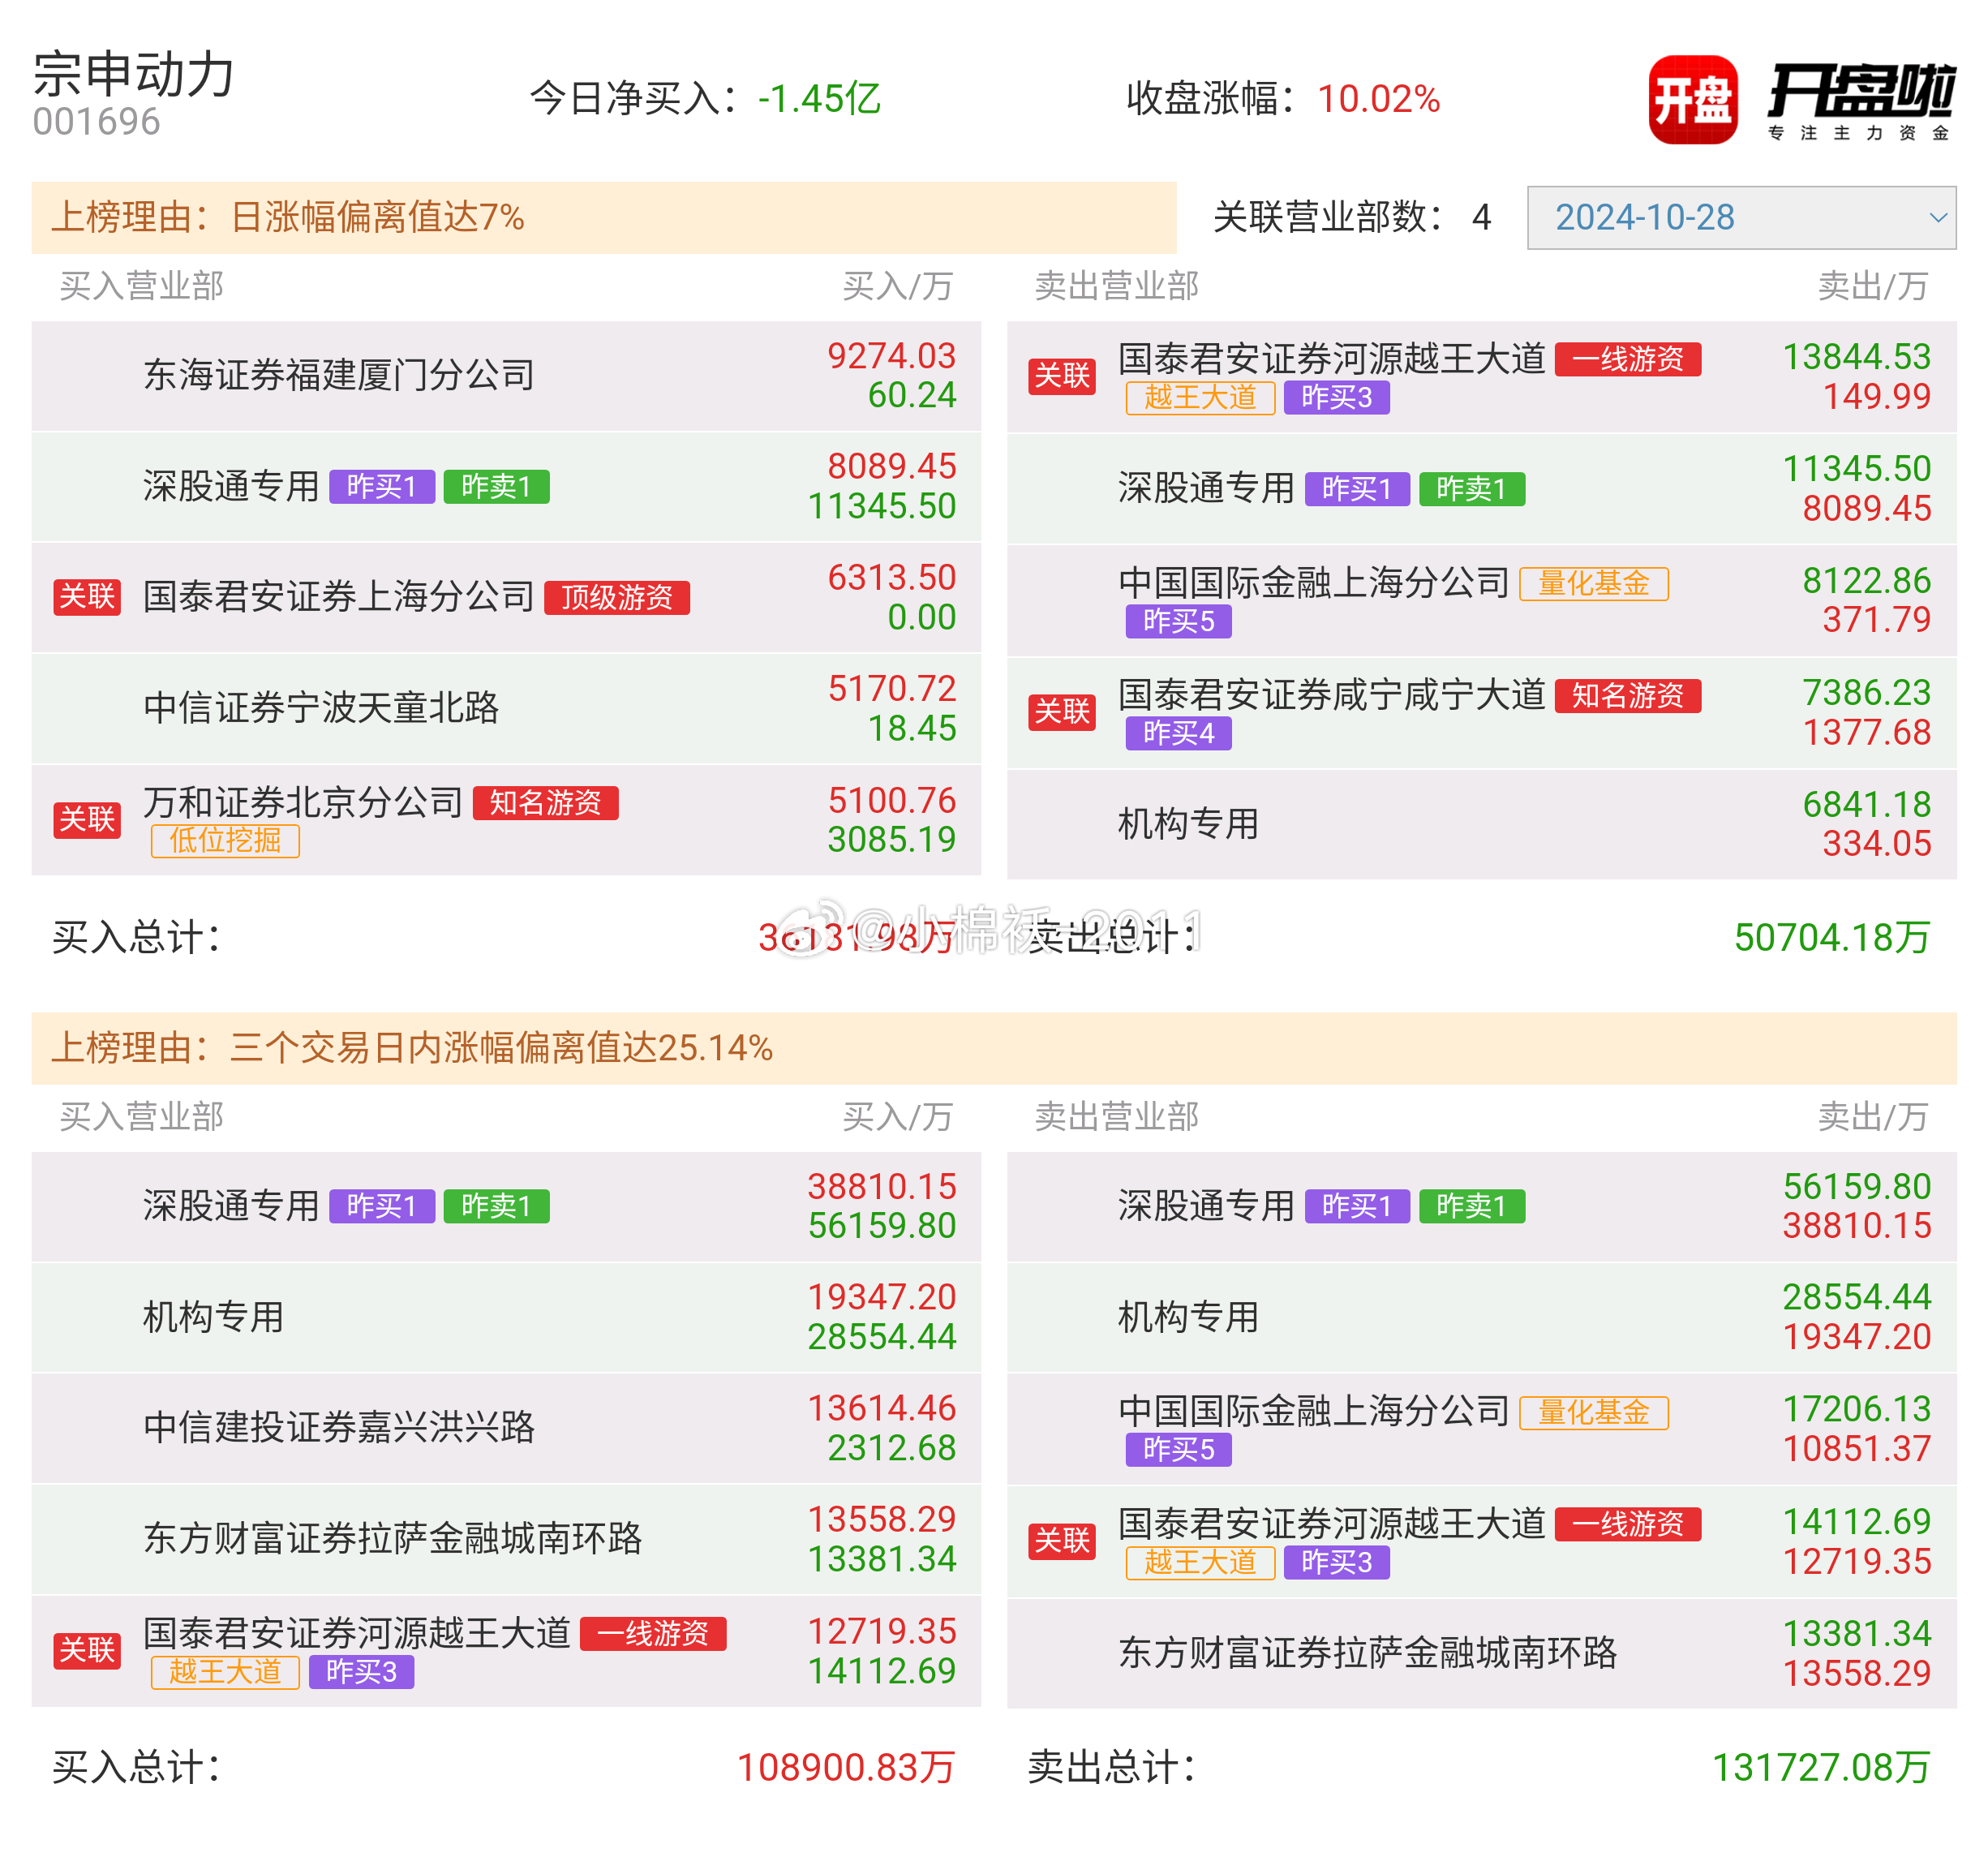Click the 昨买4 tag
This screenshot has height=1857, width=1988.
pos(1179,734)
